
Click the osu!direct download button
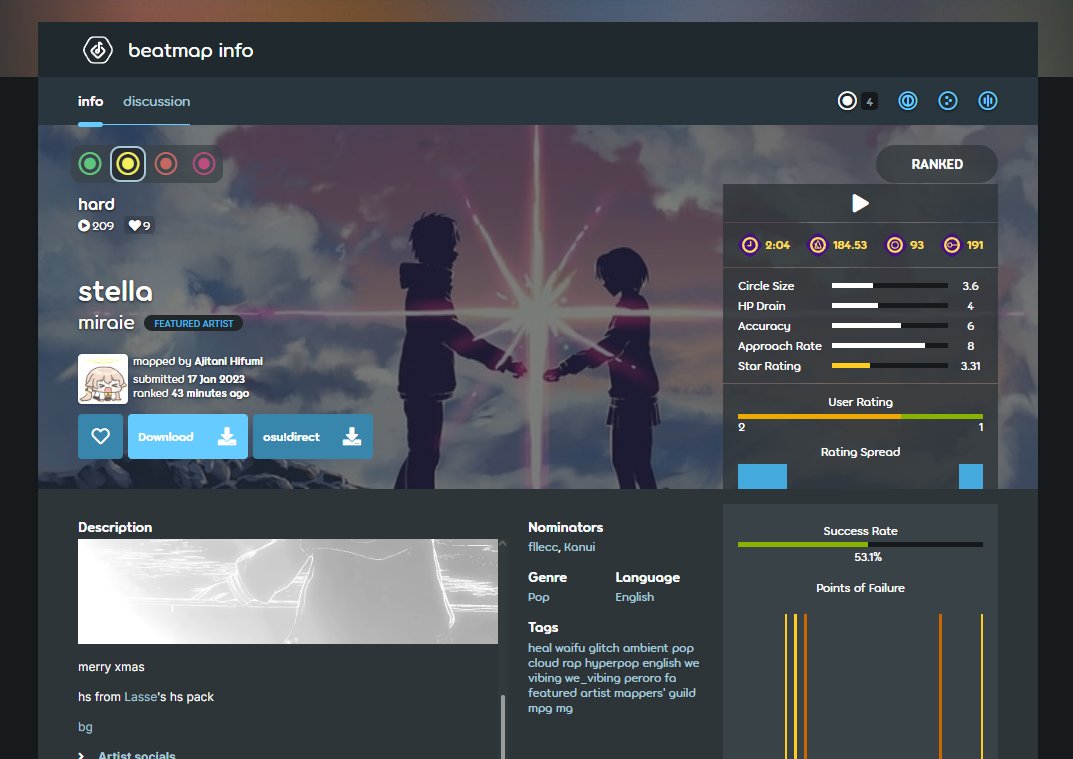(313, 436)
